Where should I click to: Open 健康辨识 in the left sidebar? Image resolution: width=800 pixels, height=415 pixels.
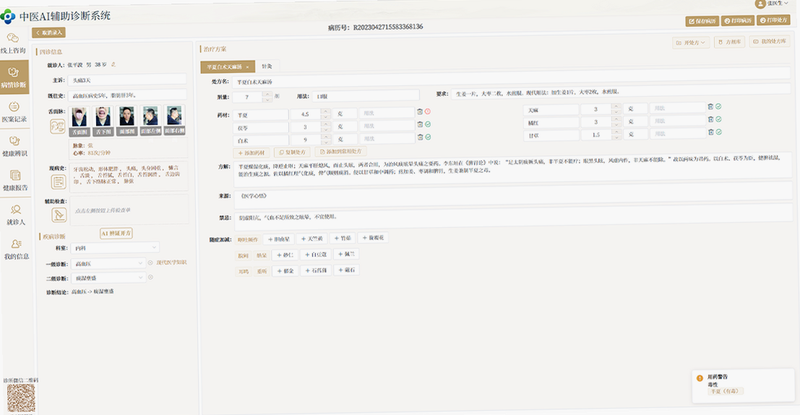coord(14,146)
